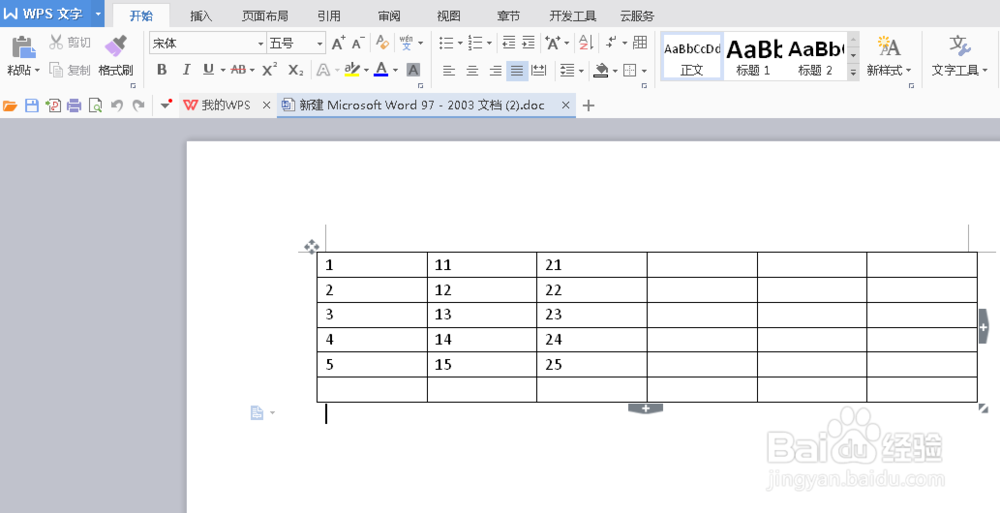Screen dimensions: 1000x513
Task: Toggle justify alignment
Action: coord(517,70)
